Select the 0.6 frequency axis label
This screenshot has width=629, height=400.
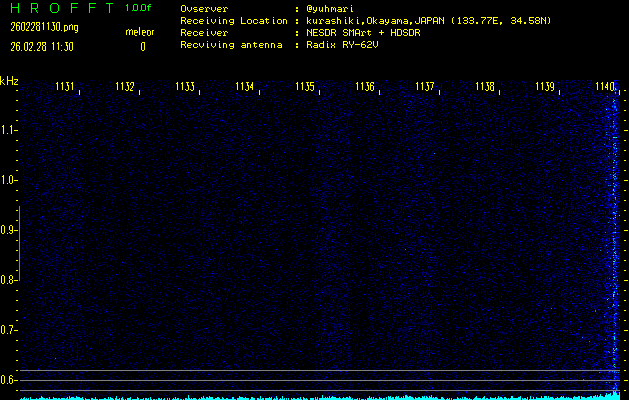tap(9, 380)
